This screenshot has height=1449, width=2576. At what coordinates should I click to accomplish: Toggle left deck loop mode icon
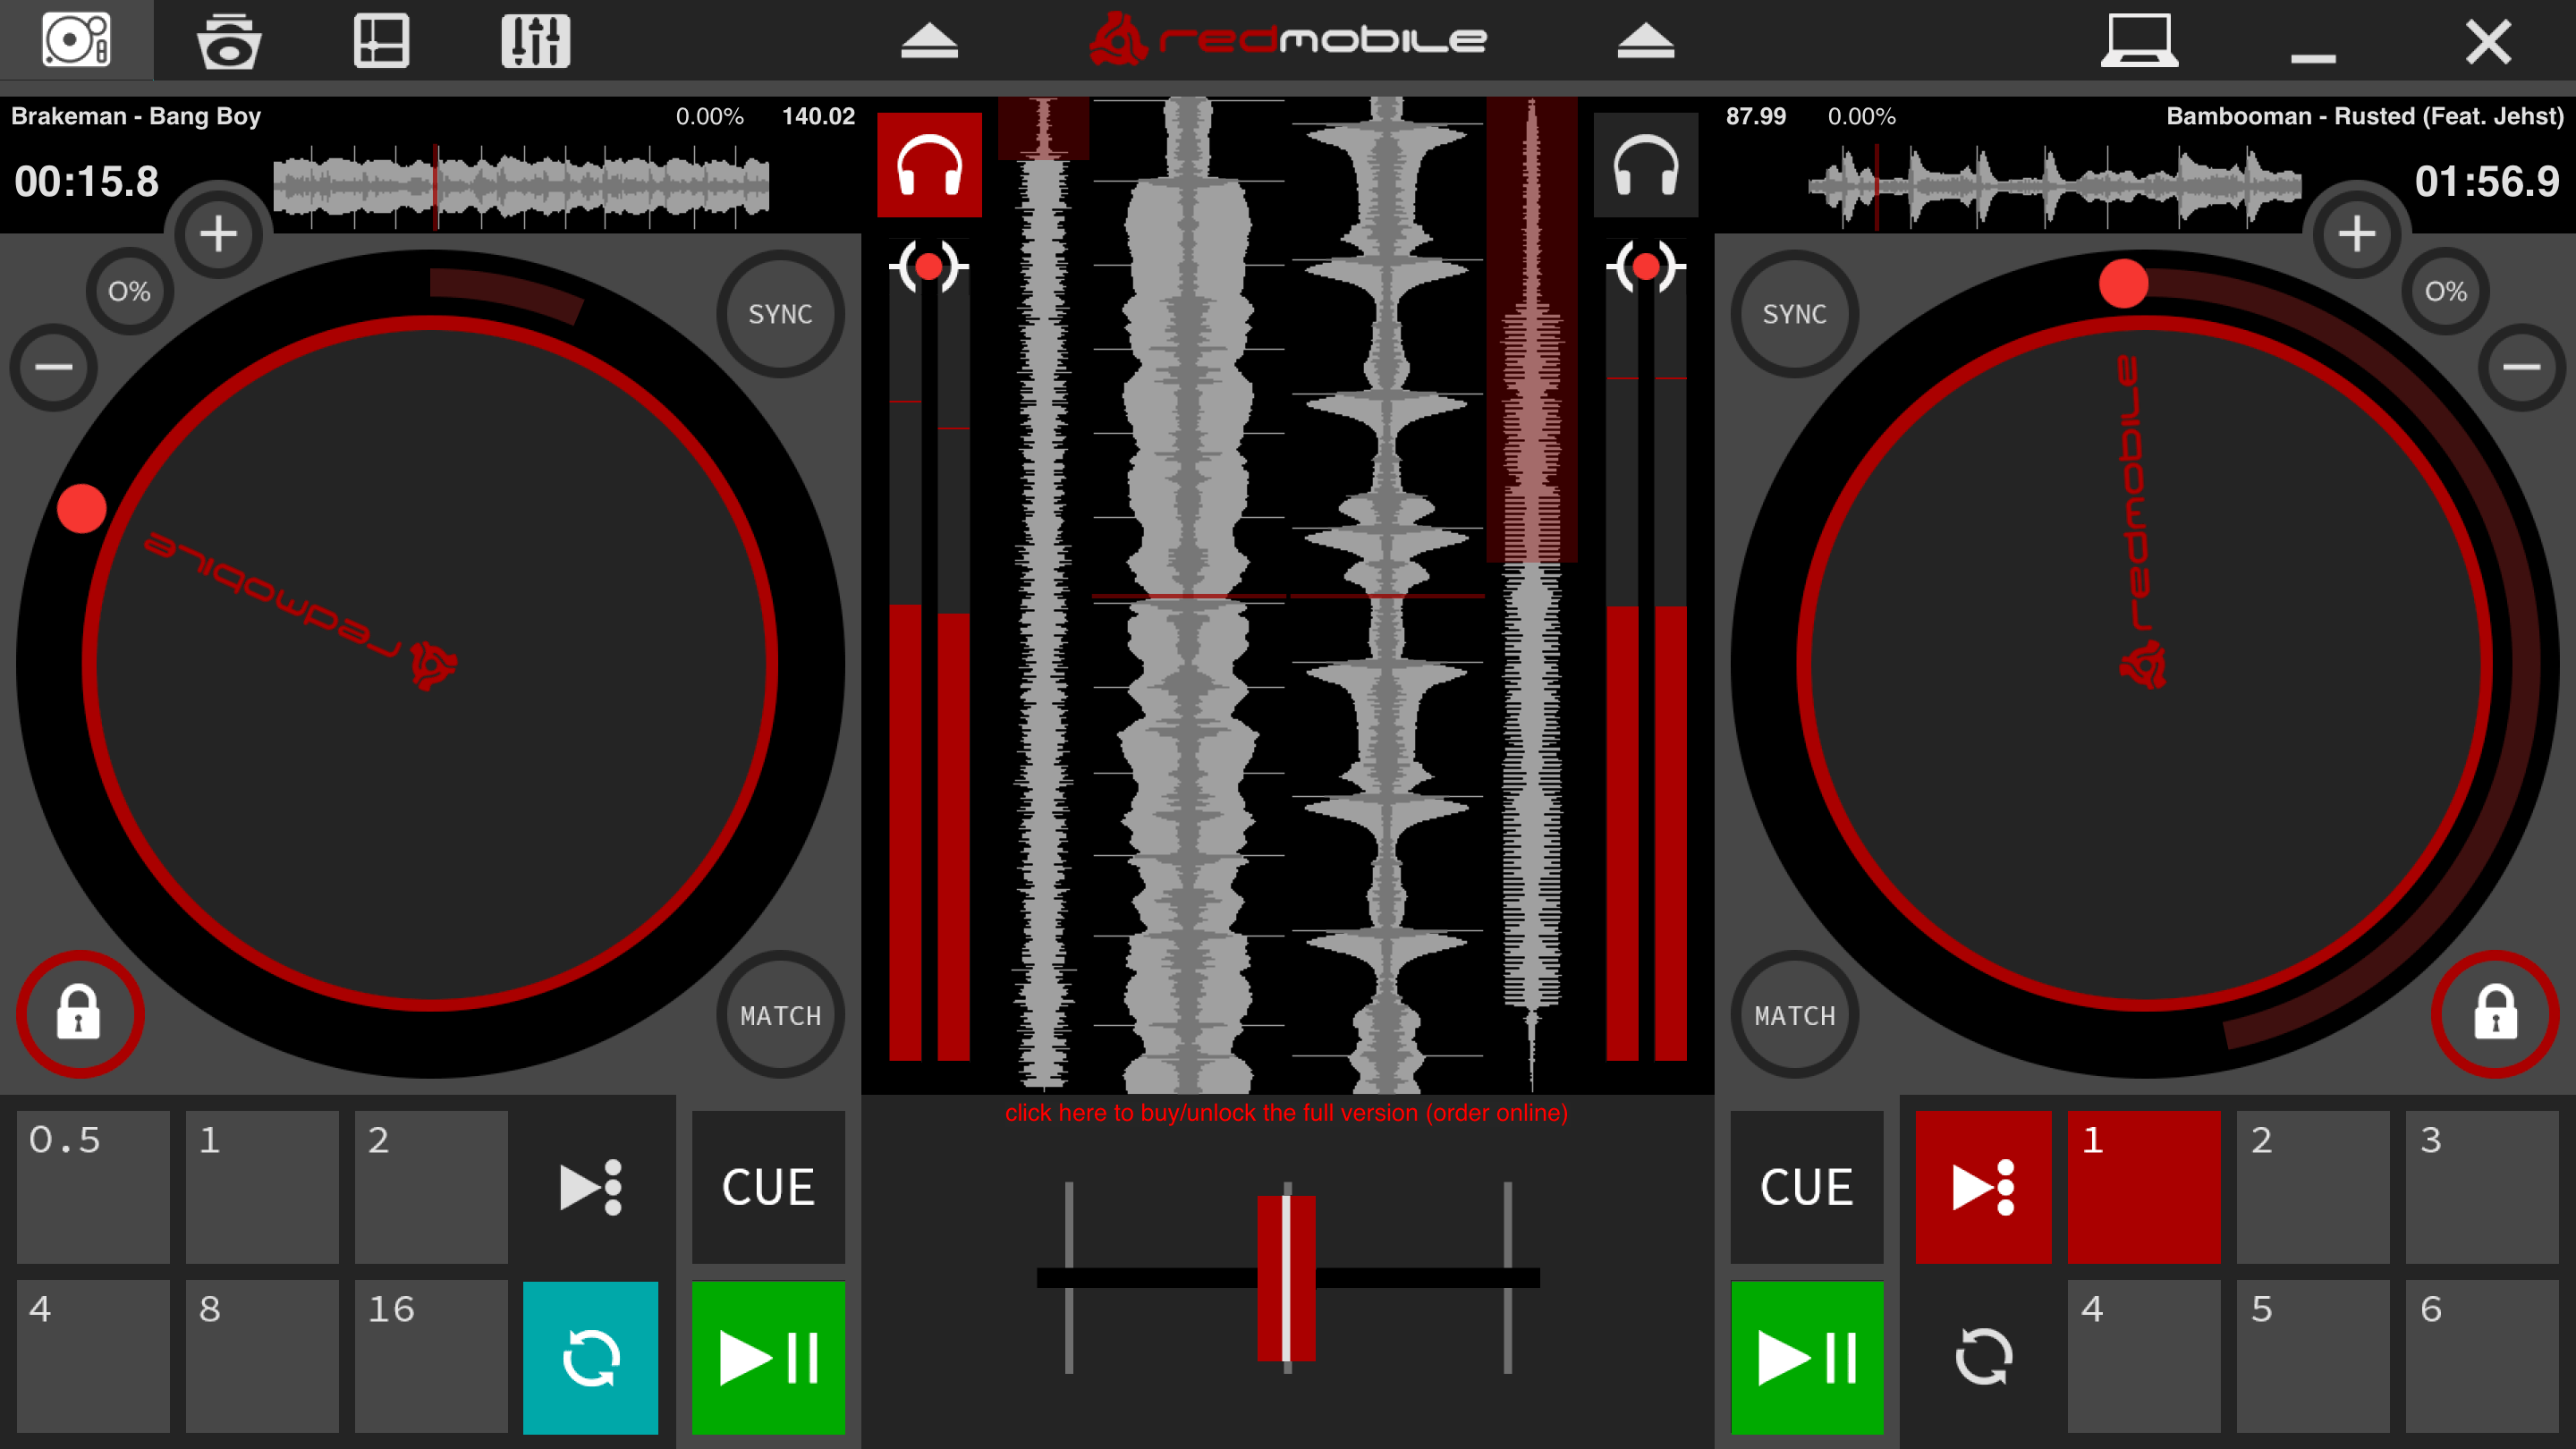[x=591, y=1357]
